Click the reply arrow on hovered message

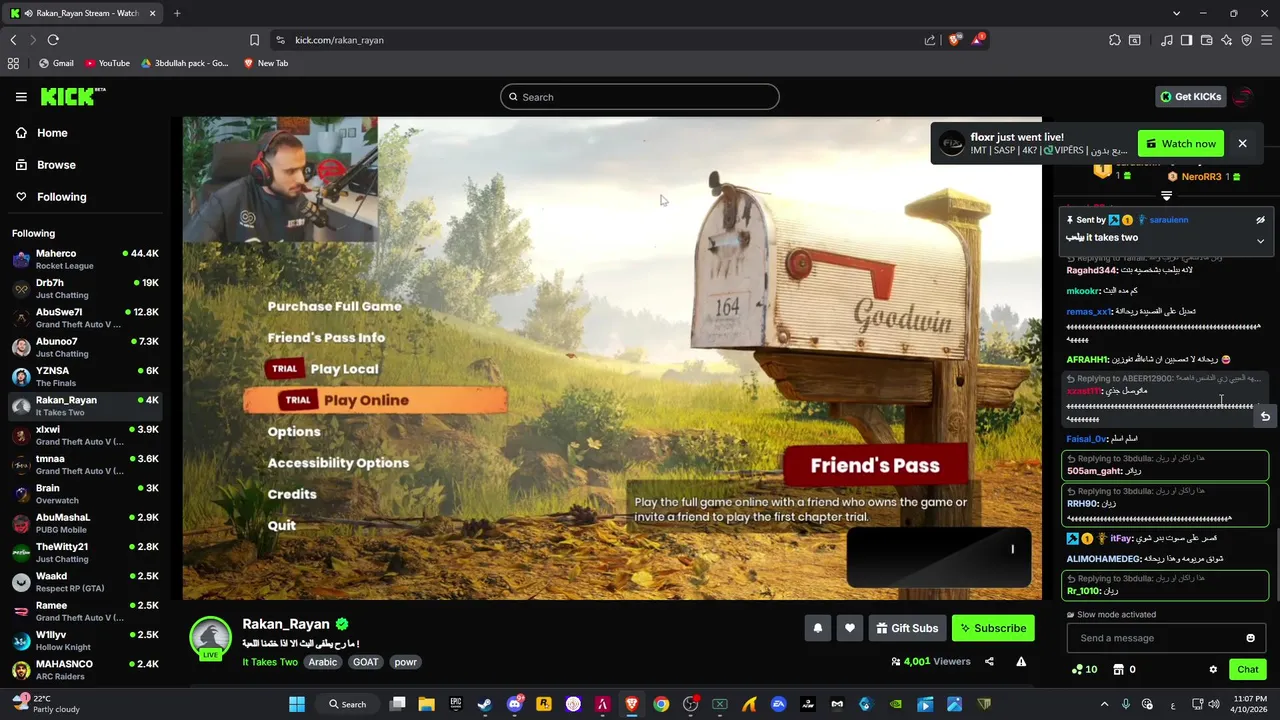(x=1265, y=416)
